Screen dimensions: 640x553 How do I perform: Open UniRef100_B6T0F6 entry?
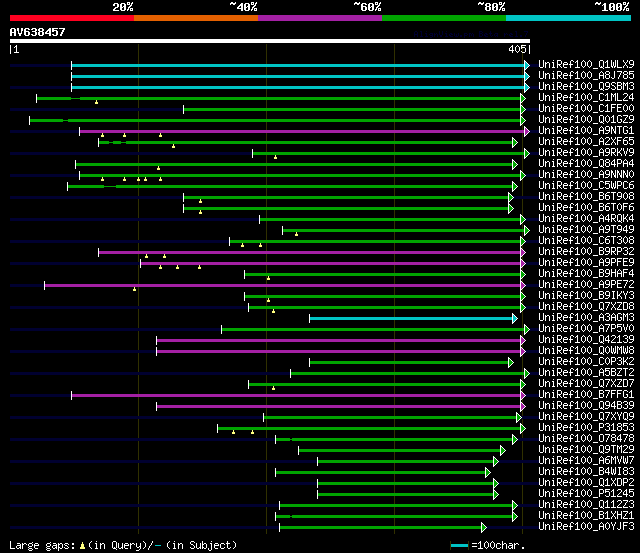586,208
